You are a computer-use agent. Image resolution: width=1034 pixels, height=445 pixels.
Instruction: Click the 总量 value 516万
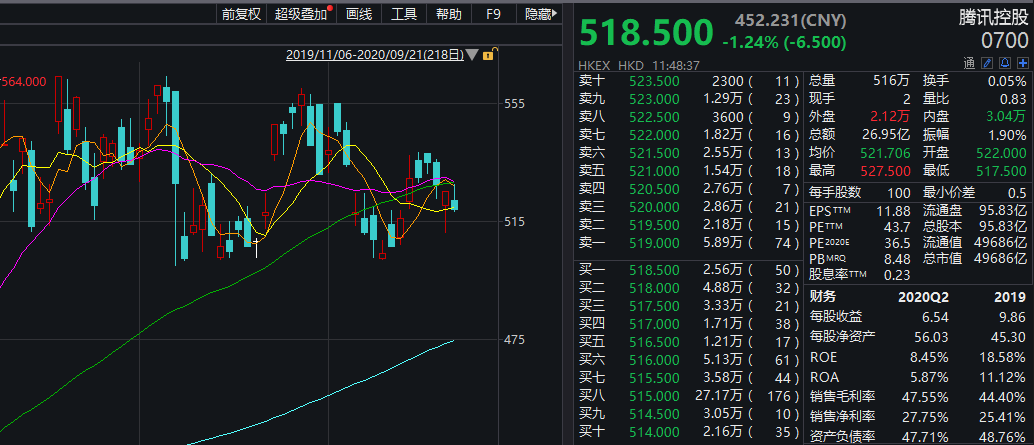[892, 81]
